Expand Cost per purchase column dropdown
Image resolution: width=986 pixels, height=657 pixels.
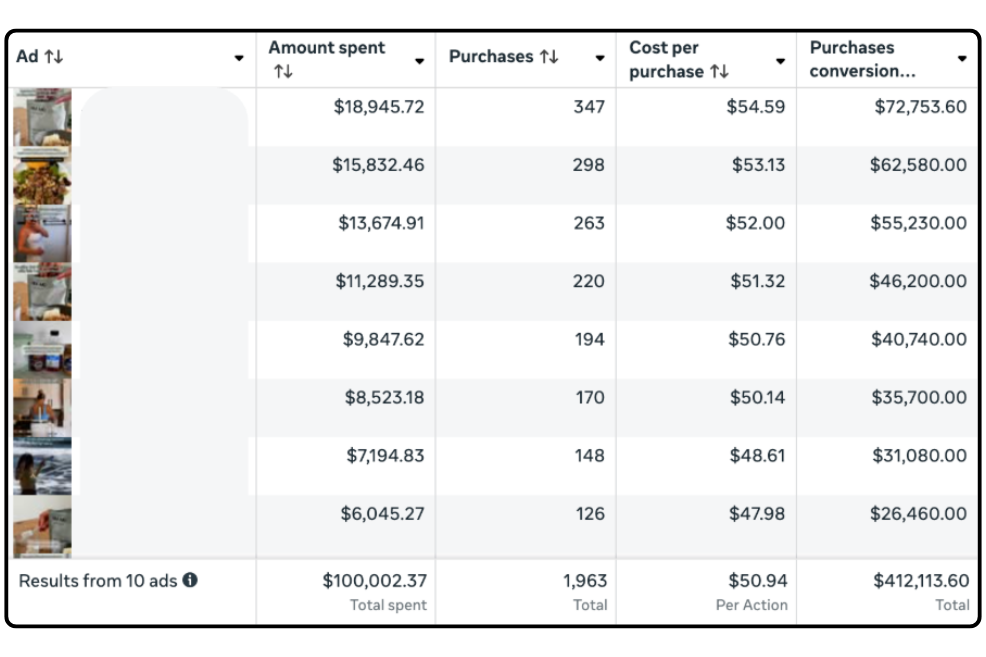point(780,60)
